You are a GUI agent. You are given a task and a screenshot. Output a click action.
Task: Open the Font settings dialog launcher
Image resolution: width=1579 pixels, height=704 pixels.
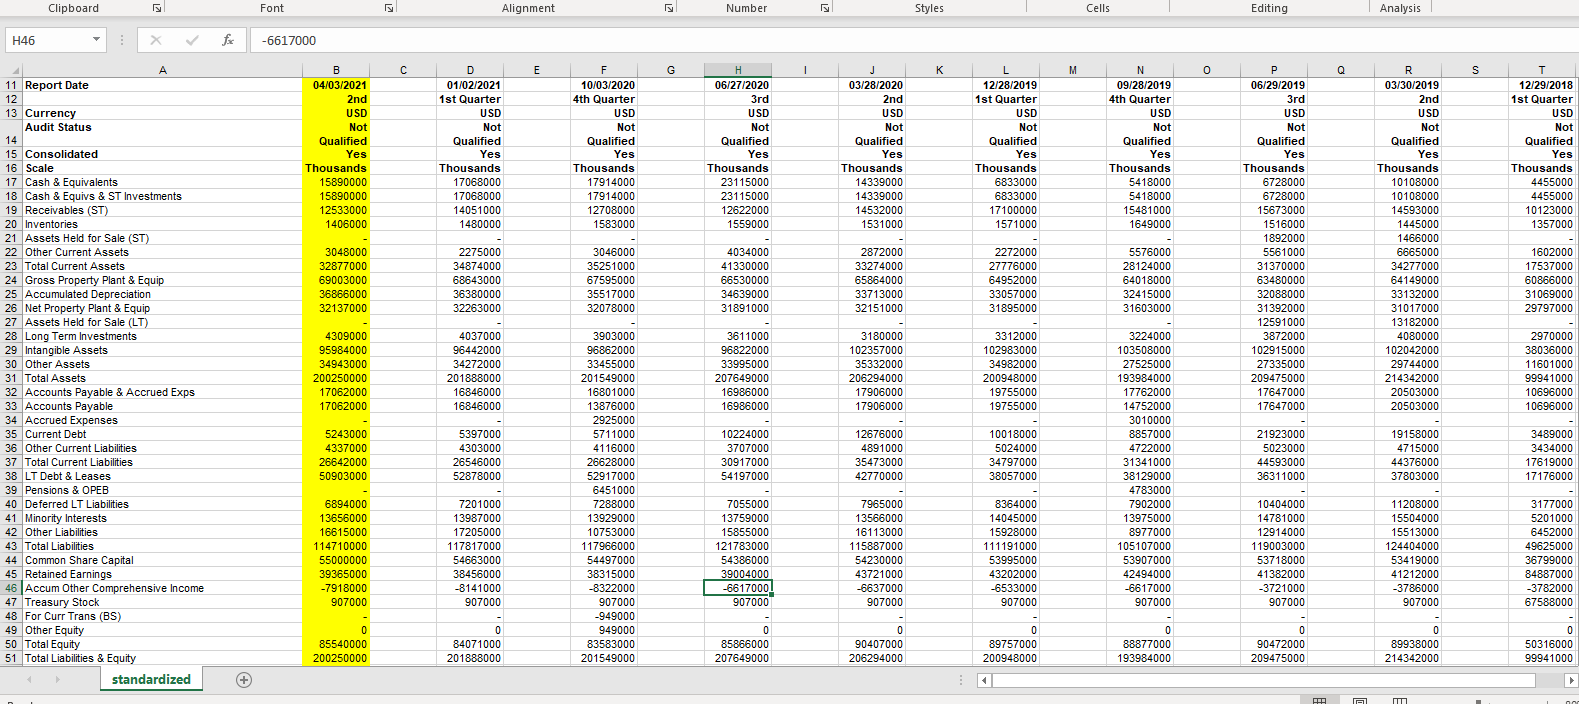click(389, 8)
